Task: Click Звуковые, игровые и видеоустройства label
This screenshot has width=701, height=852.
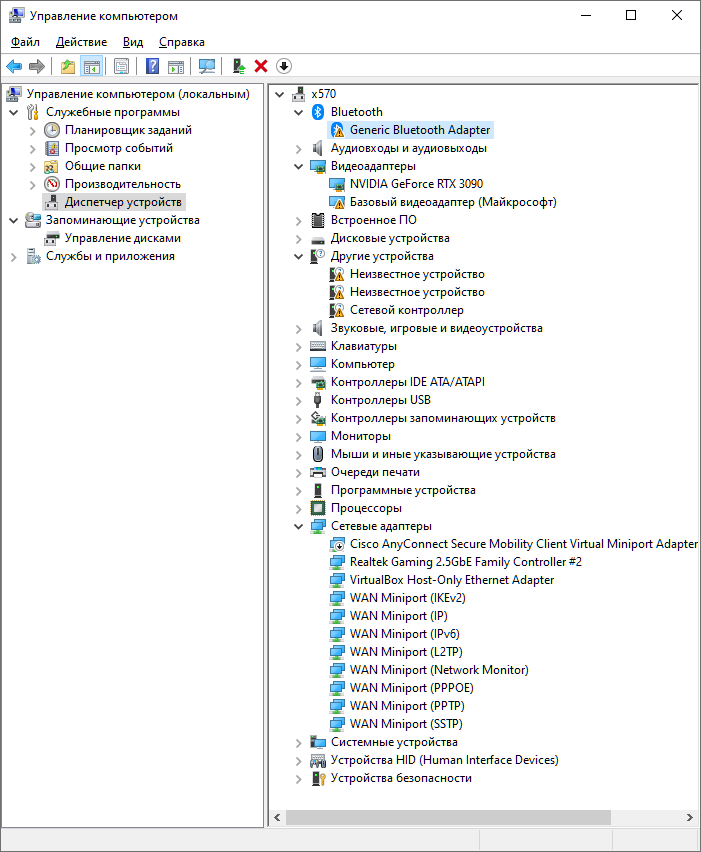Action: click(x=436, y=328)
